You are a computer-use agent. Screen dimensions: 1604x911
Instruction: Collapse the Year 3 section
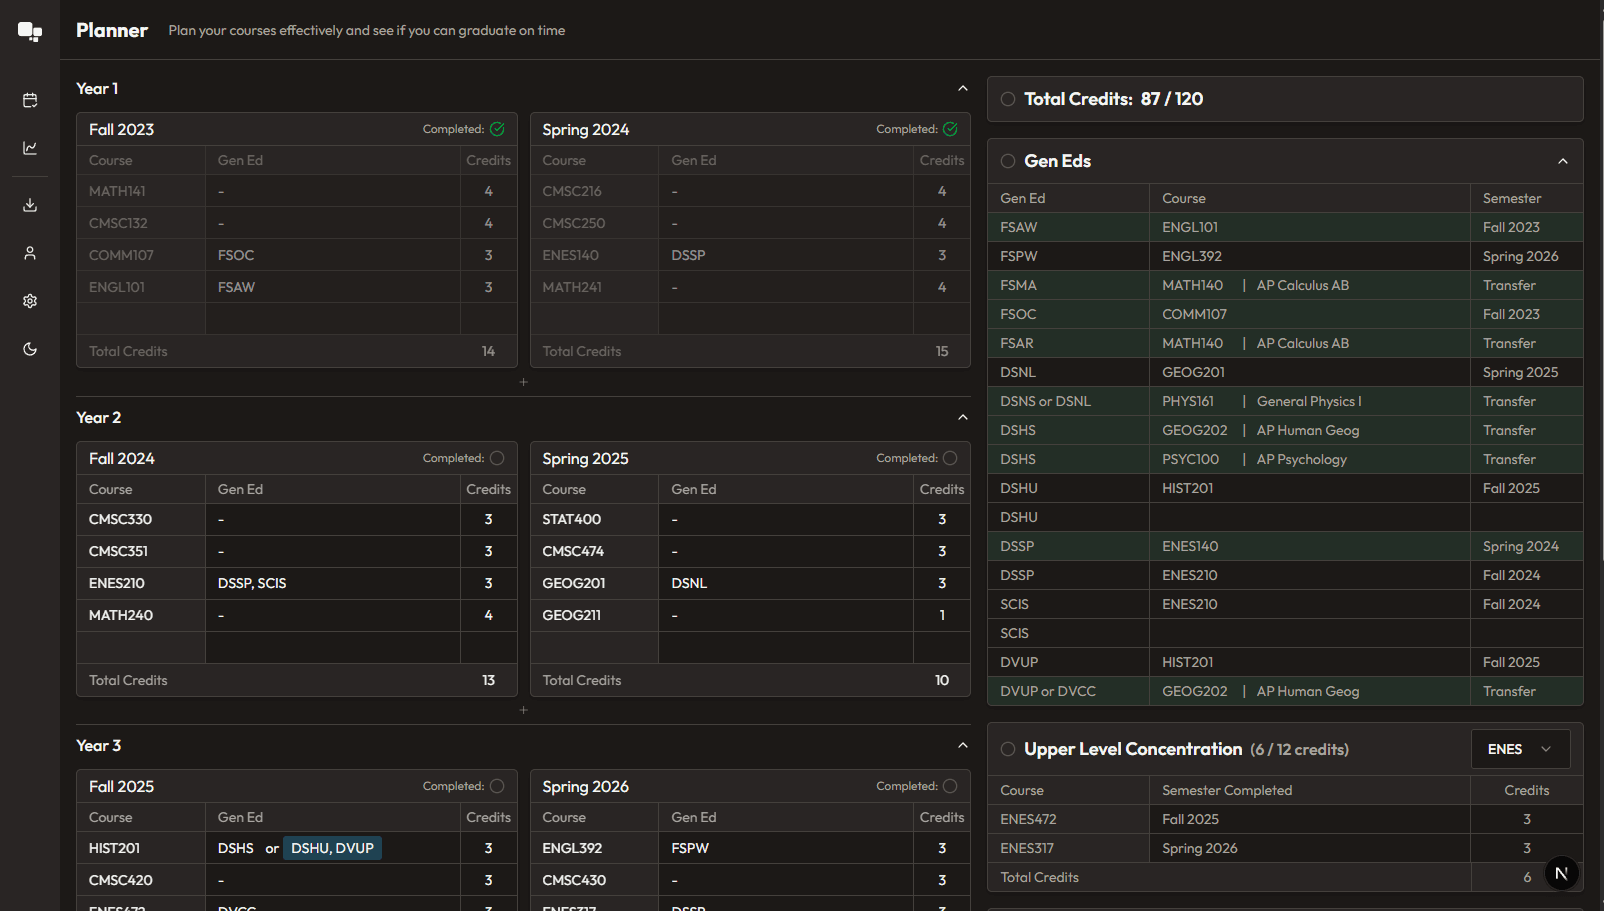963,745
